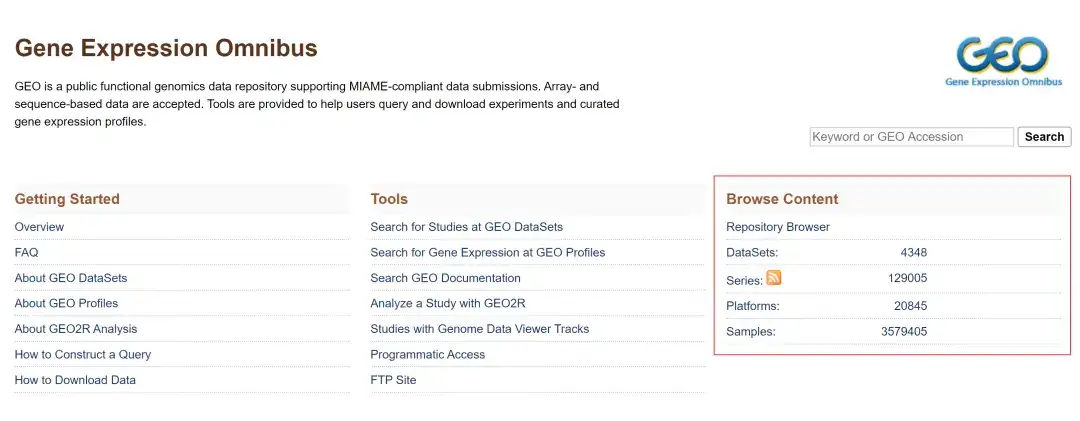Open About GEO2R Analysis

[76, 329]
